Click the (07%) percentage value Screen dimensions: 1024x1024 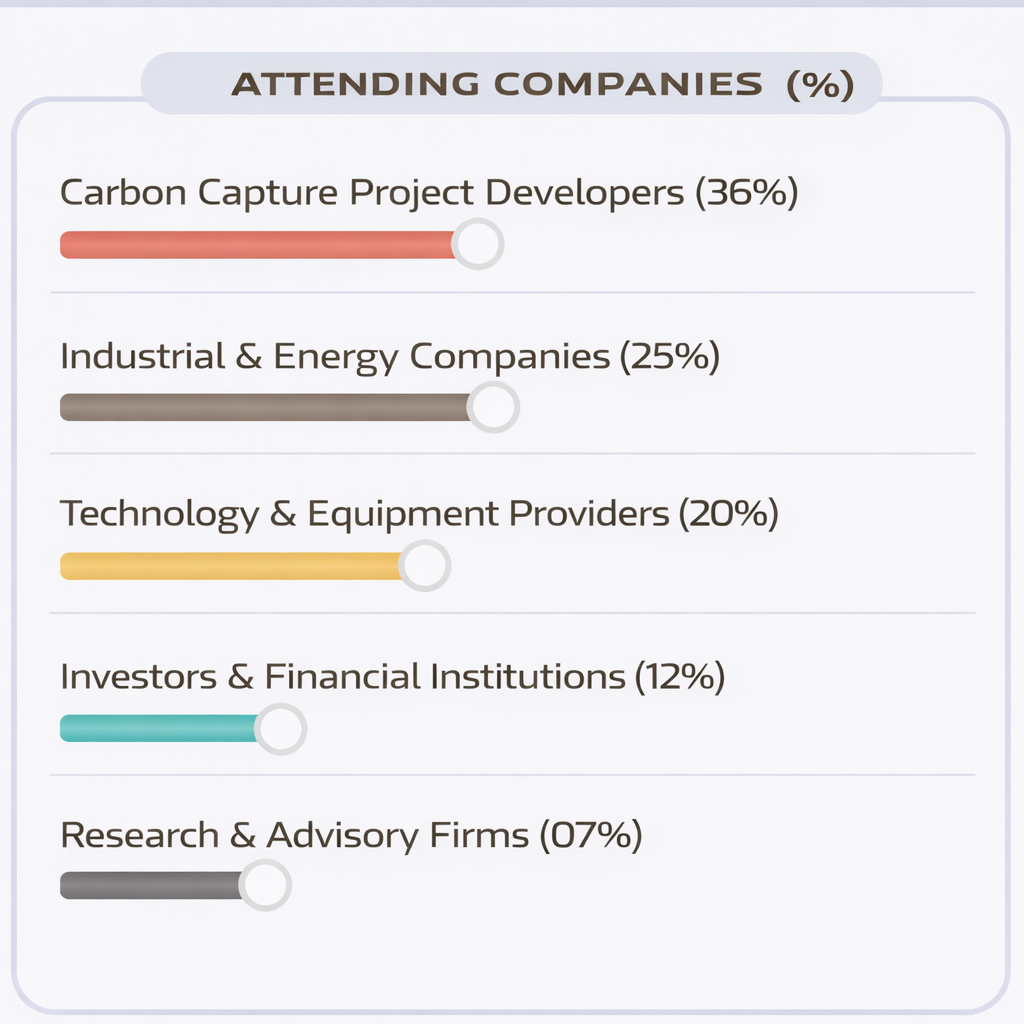point(590,835)
